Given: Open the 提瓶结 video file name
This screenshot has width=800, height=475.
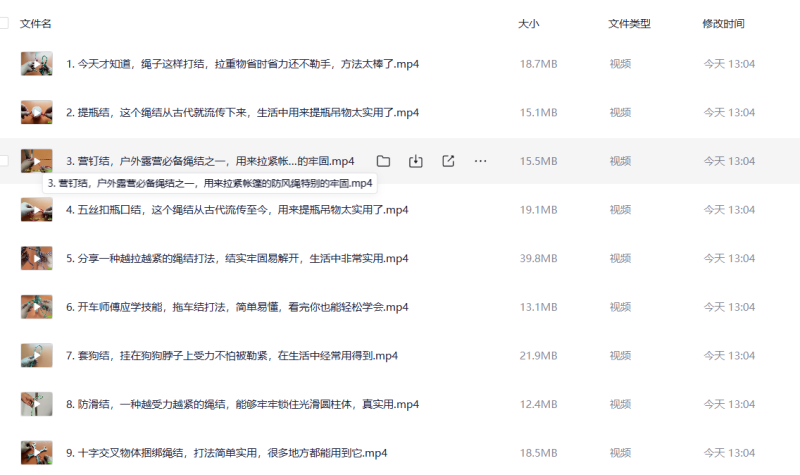Looking at the screenshot, I should click(241, 112).
